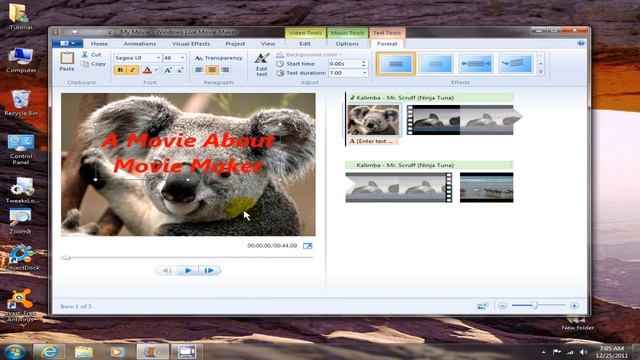
Task: Open the Options tab under Music Tools
Action: pyautogui.click(x=347, y=44)
